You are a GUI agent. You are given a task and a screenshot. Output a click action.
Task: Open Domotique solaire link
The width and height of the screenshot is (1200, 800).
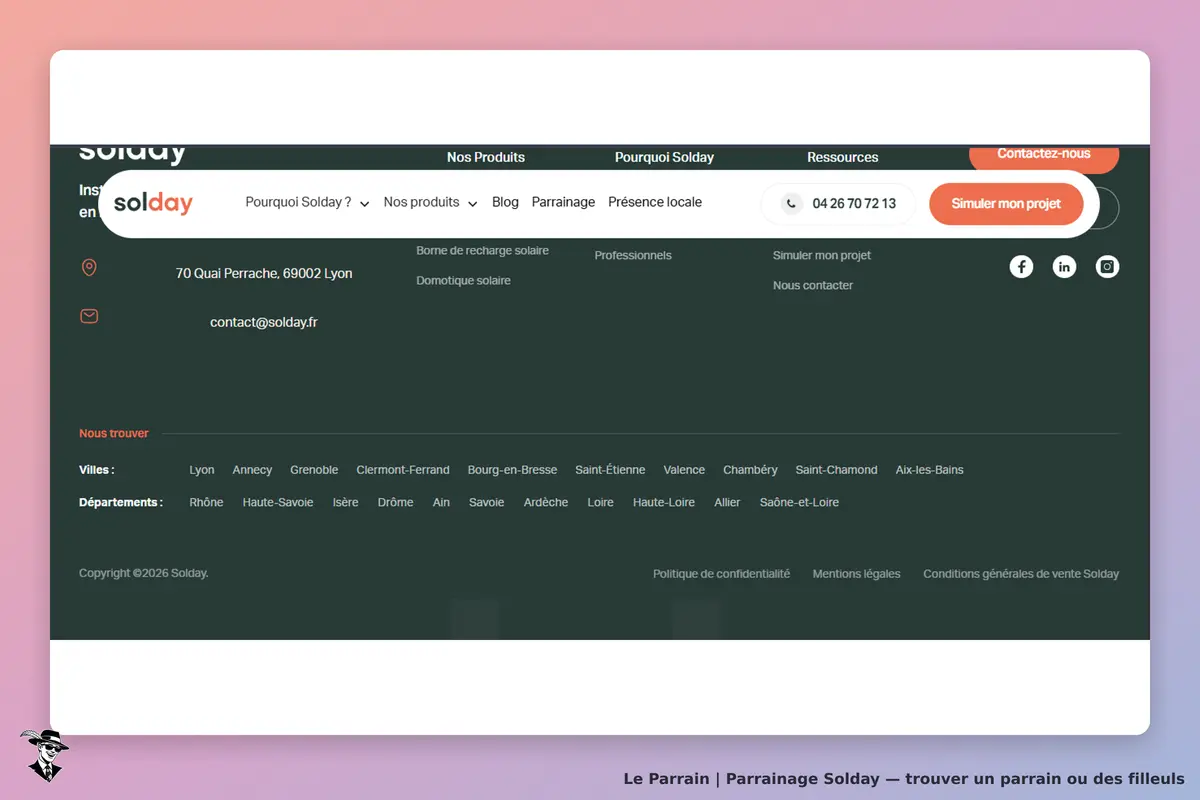click(x=463, y=281)
